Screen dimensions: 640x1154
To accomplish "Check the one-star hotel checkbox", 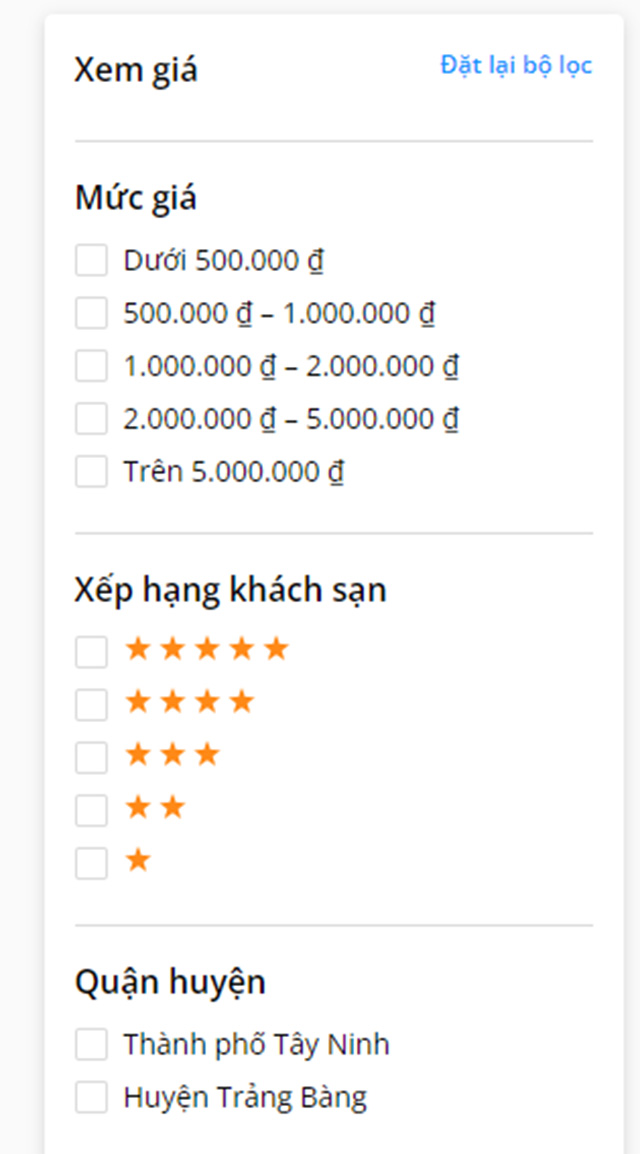I will (x=91, y=863).
